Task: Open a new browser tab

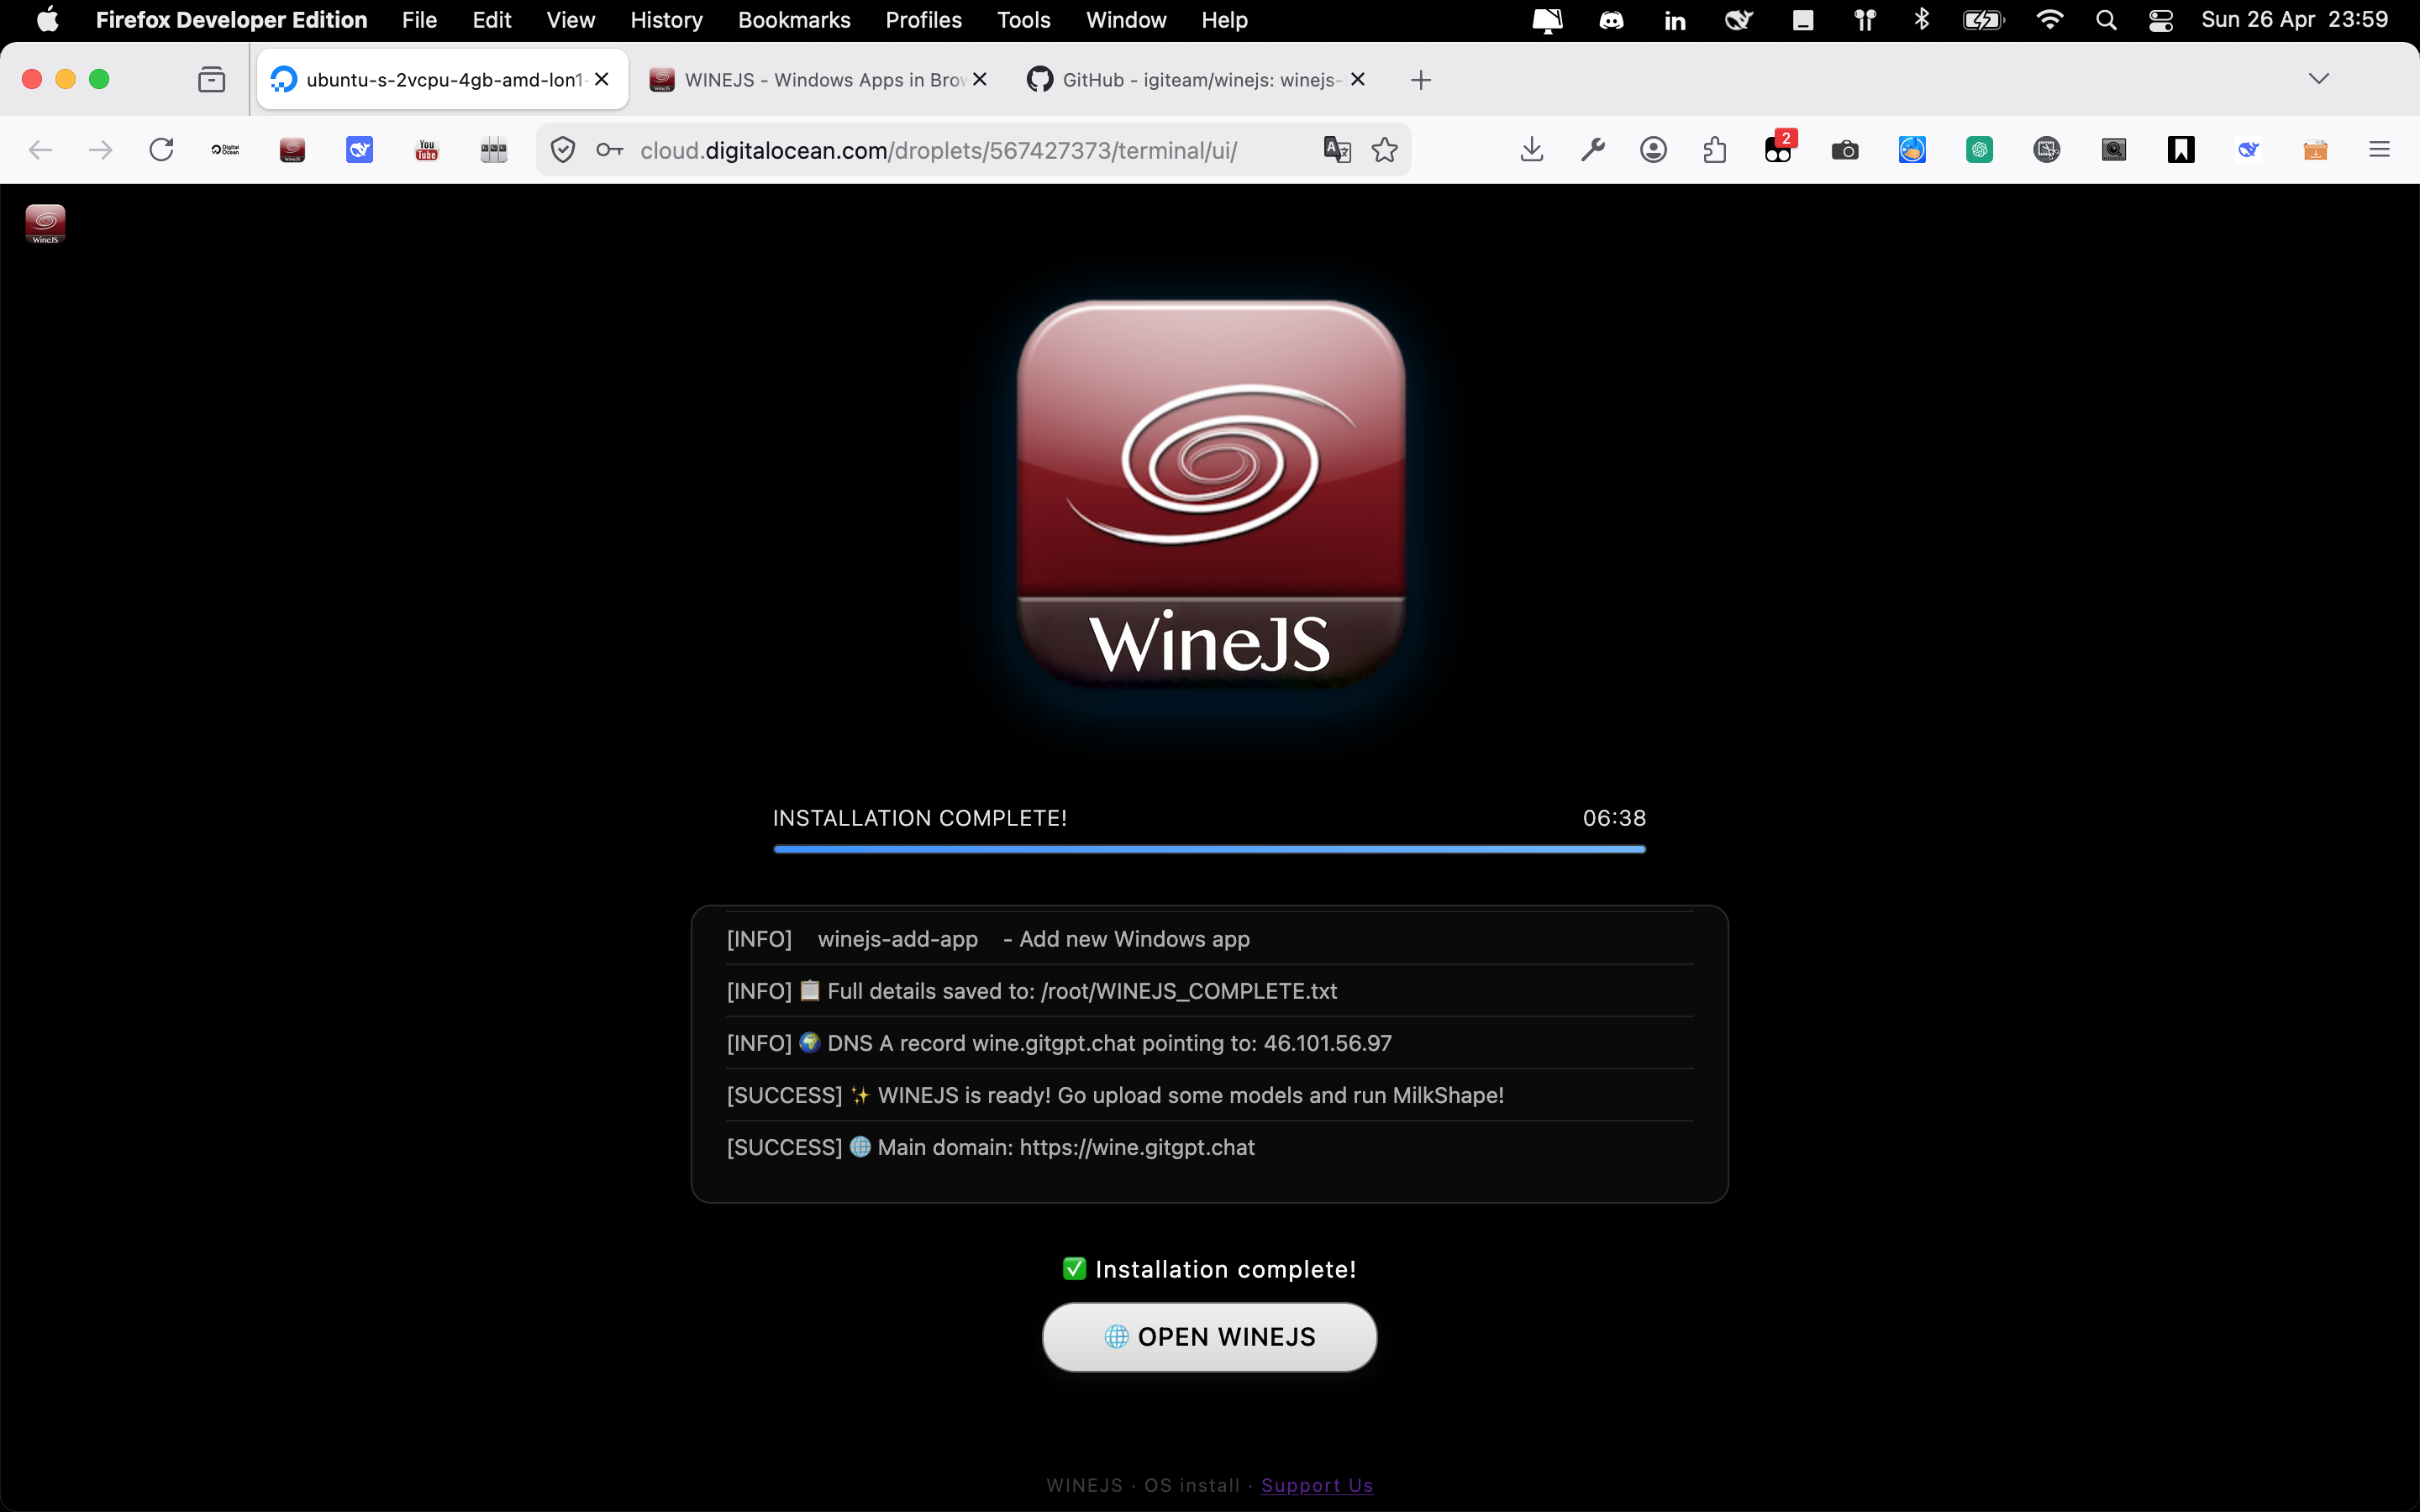Action: [1420, 80]
